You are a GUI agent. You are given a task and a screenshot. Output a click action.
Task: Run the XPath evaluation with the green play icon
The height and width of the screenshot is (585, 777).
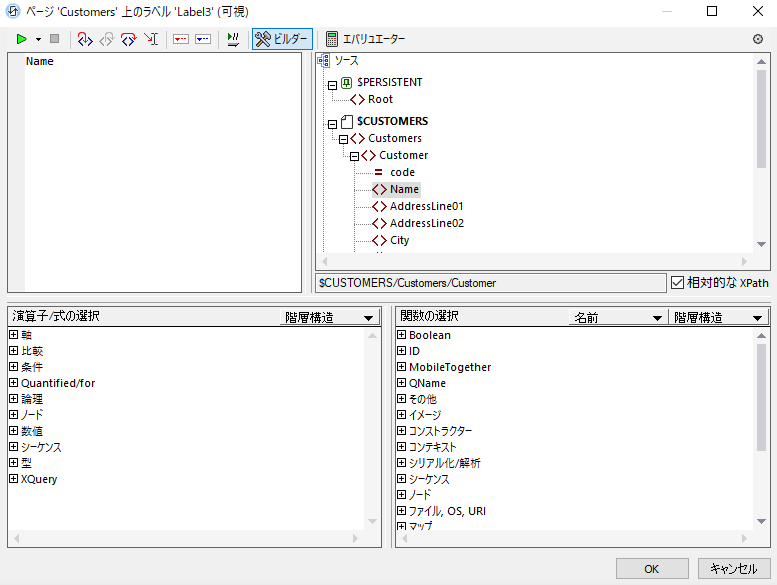[x=21, y=39]
